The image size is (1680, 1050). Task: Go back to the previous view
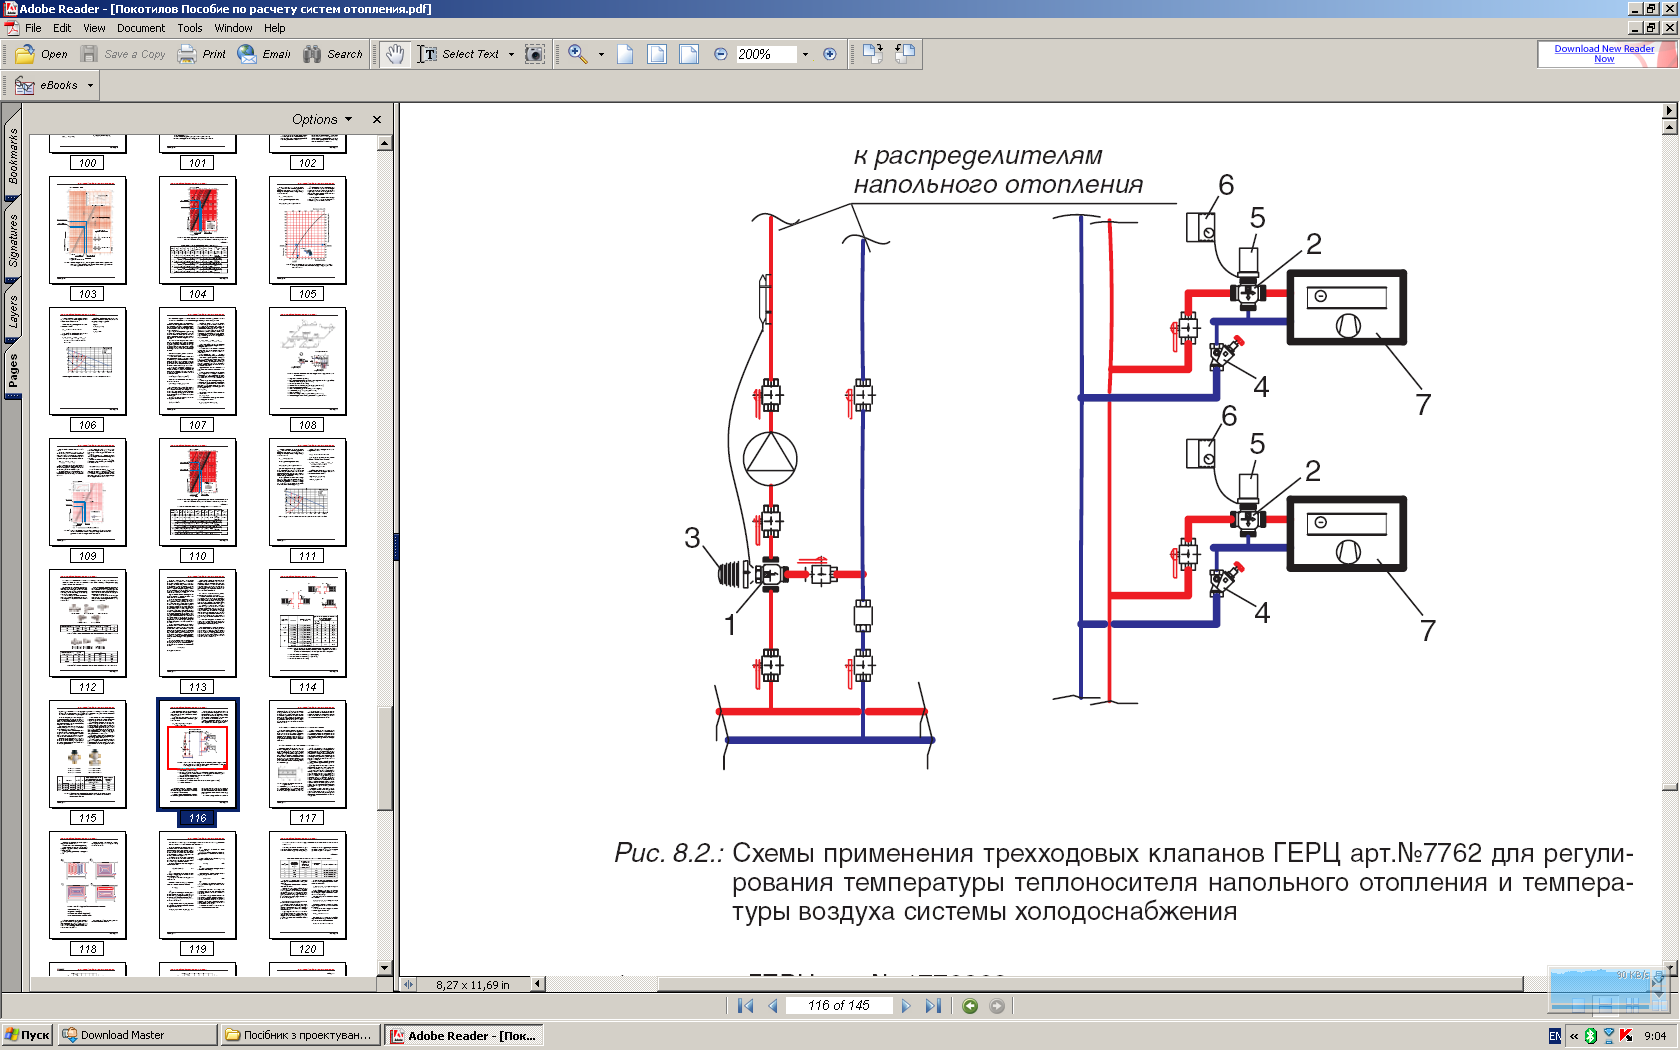tap(970, 1006)
